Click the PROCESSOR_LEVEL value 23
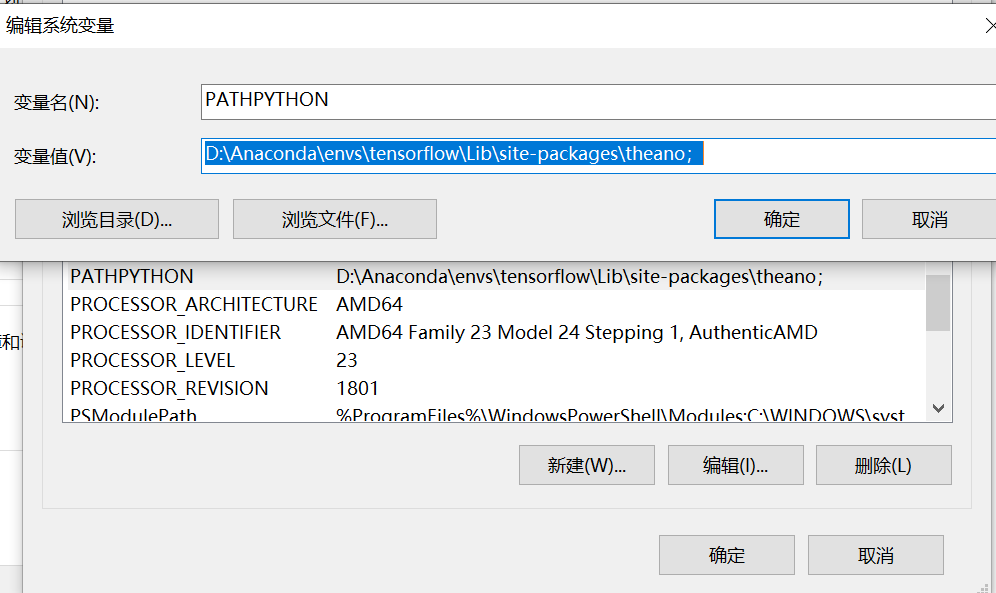The image size is (996, 593). pyautogui.click(x=347, y=360)
